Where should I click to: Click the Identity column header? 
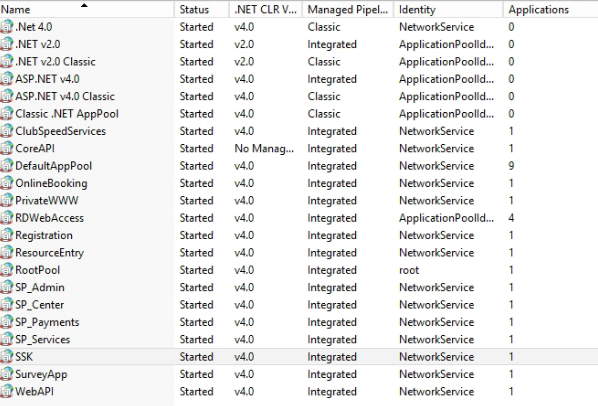[448, 9]
